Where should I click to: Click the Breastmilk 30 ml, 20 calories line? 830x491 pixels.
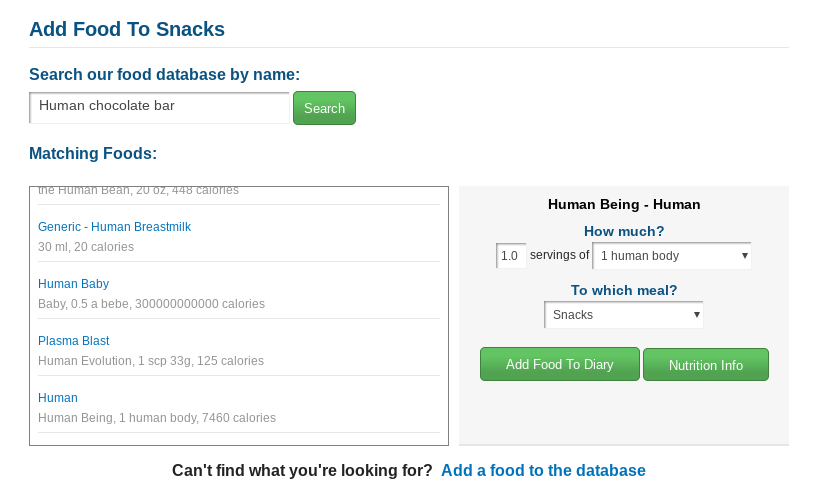coord(86,247)
